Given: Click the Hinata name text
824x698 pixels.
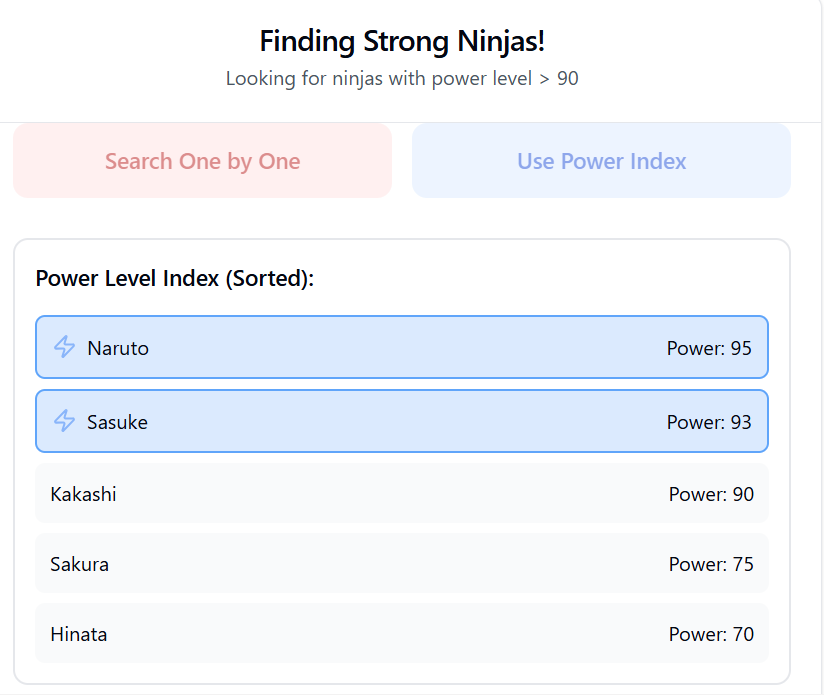Looking at the screenshot, I should coord(79,634).
